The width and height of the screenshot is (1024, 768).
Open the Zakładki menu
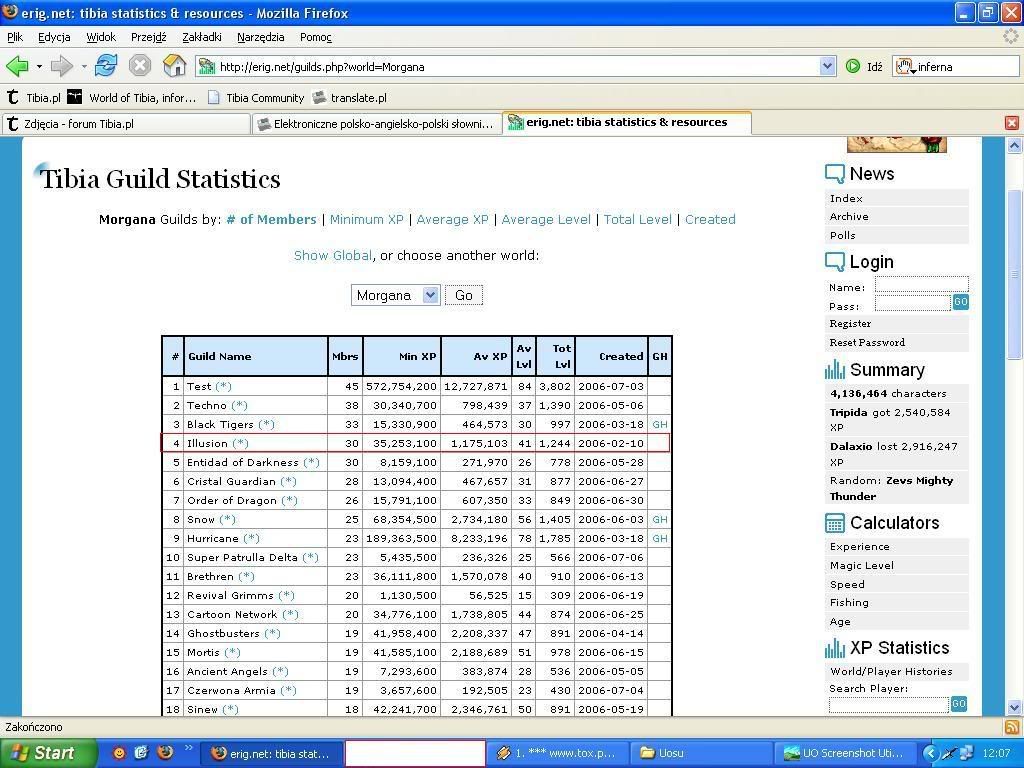(x=202, y=37)
